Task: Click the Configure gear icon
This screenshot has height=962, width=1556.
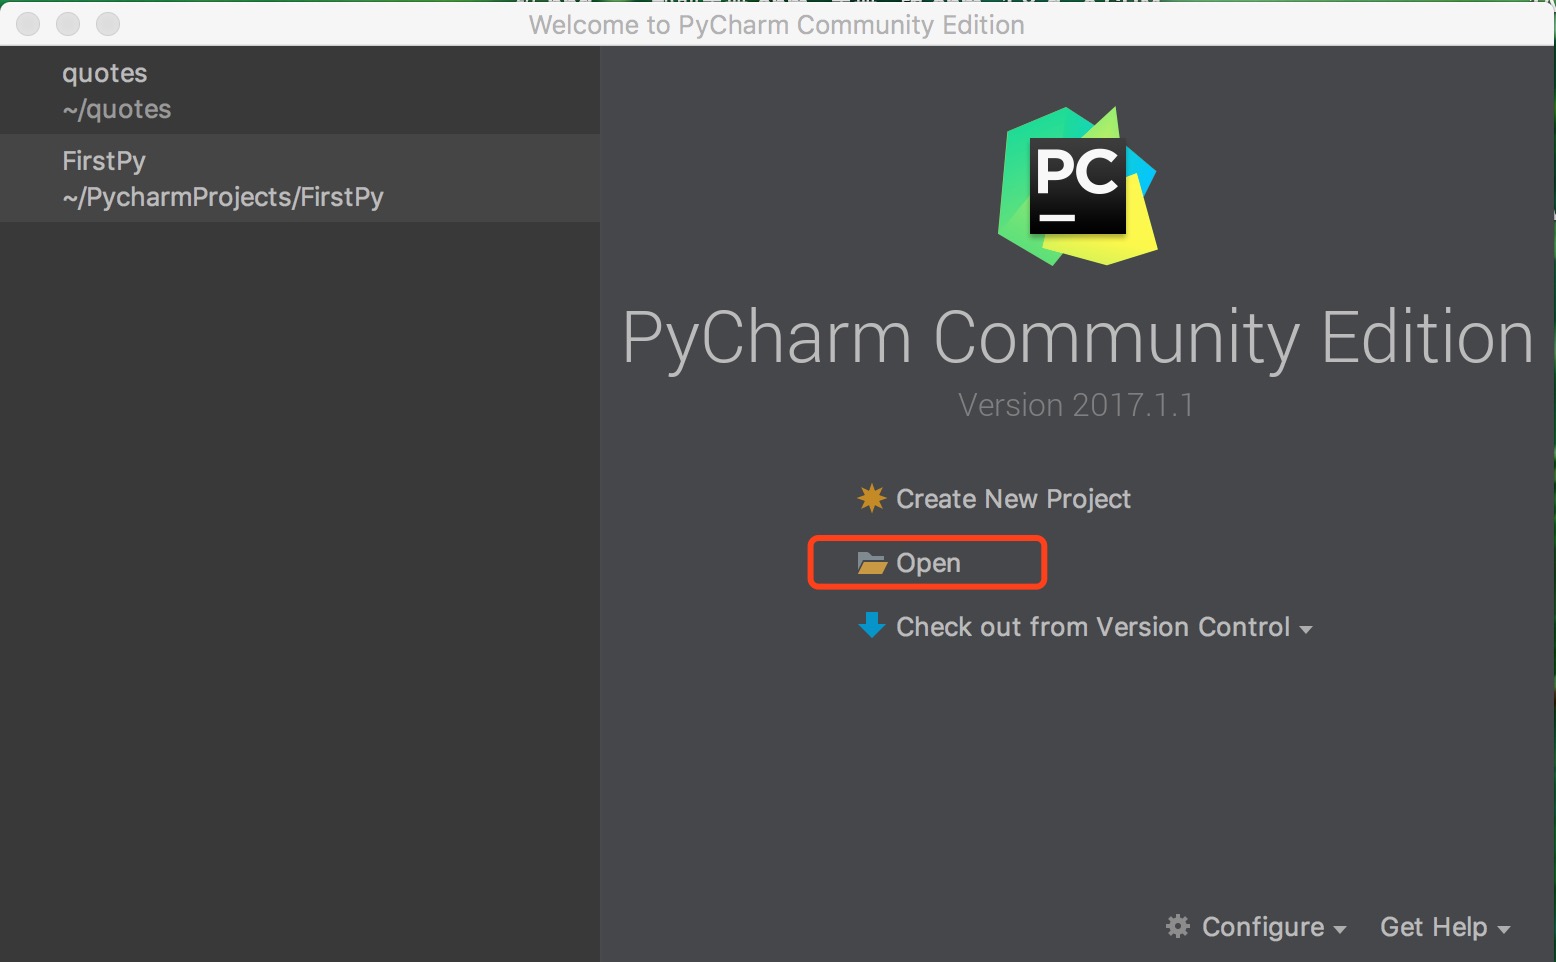Action: (1178, 926)
